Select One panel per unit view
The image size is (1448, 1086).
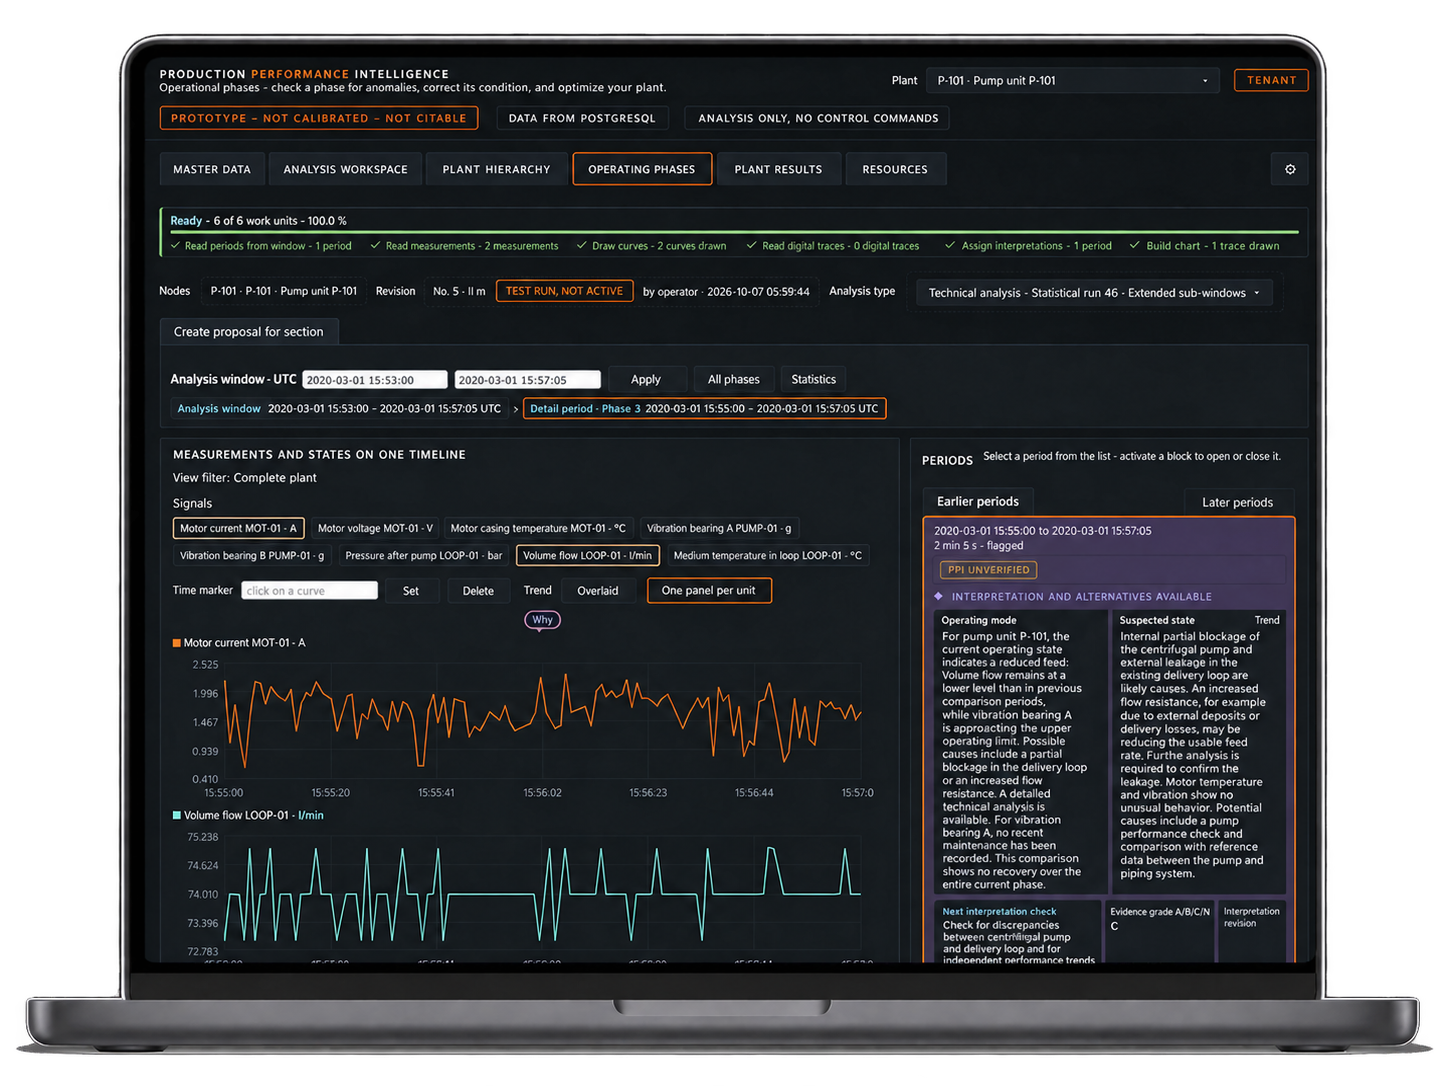pos(709,590)
